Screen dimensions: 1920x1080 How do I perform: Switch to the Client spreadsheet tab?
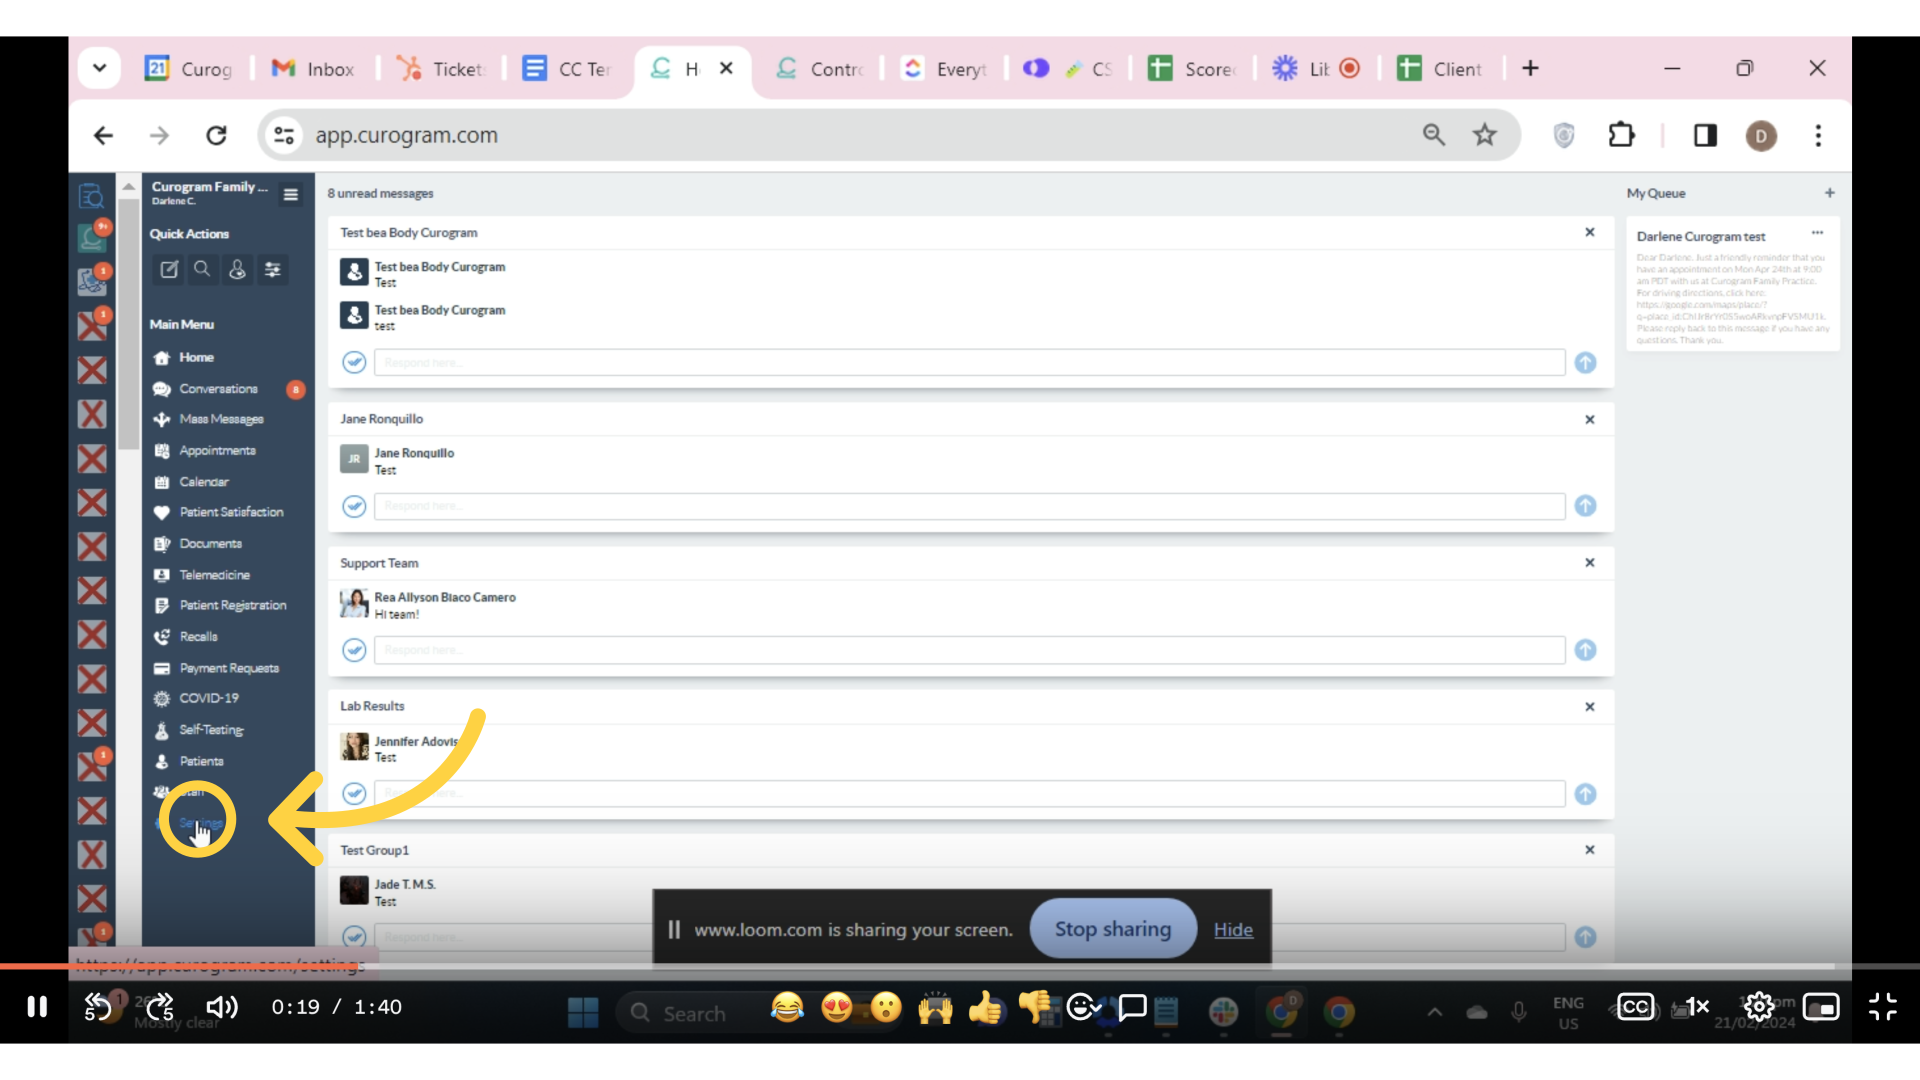point(1440,68)
